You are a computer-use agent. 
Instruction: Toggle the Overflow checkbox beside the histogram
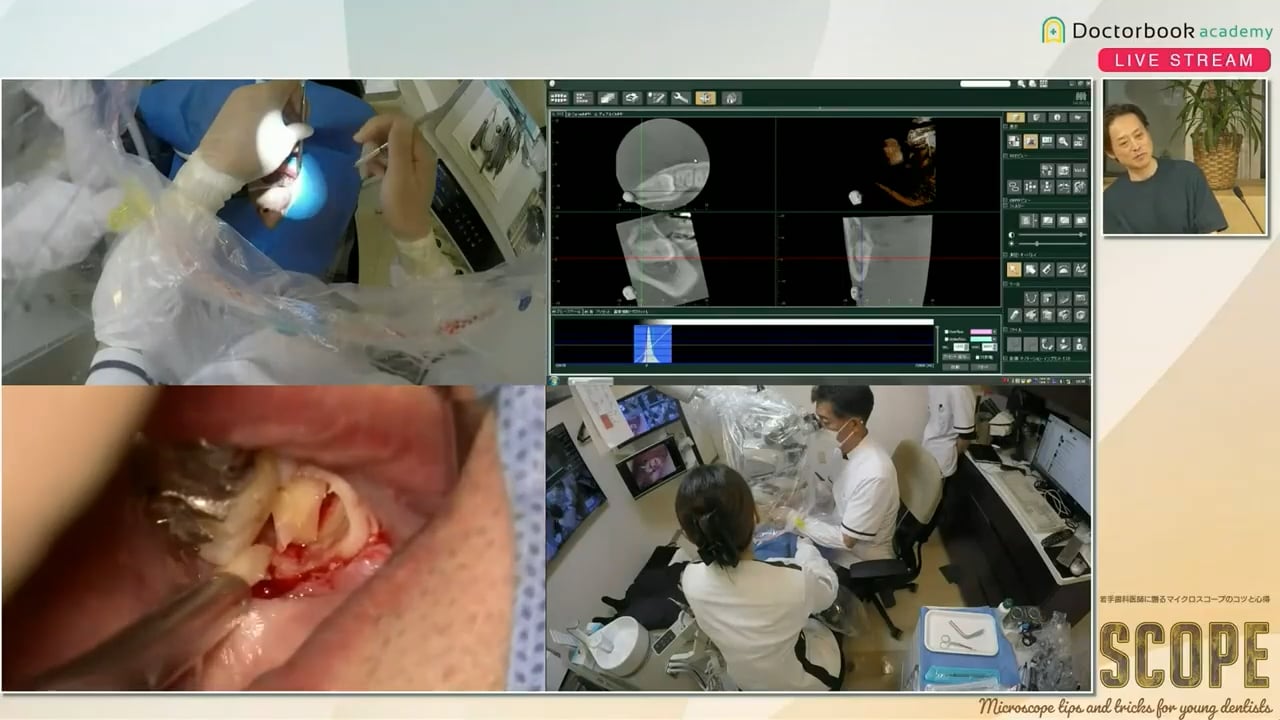click(x=946, y=332)
